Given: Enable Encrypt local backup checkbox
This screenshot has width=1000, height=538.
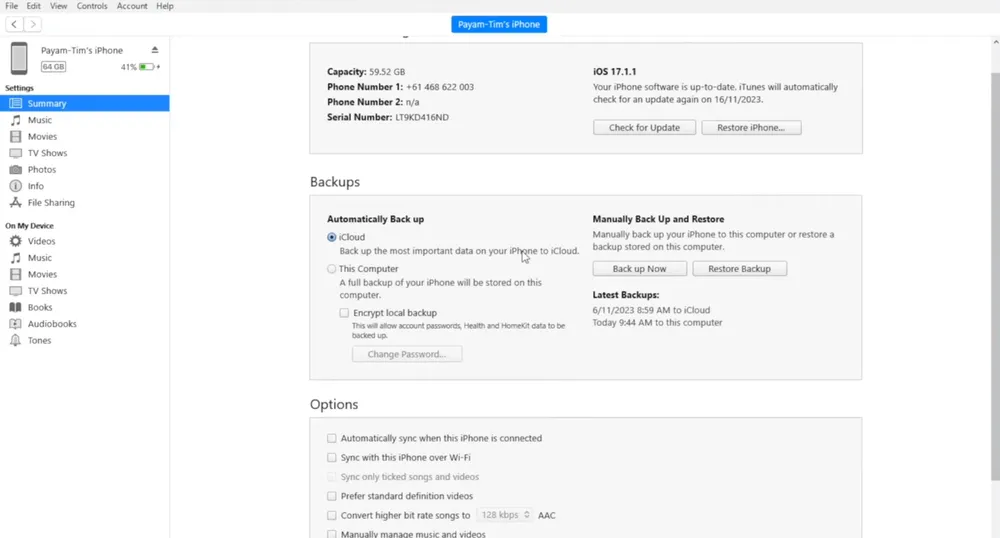Looking at the screenshot, I should coord(344,313).
